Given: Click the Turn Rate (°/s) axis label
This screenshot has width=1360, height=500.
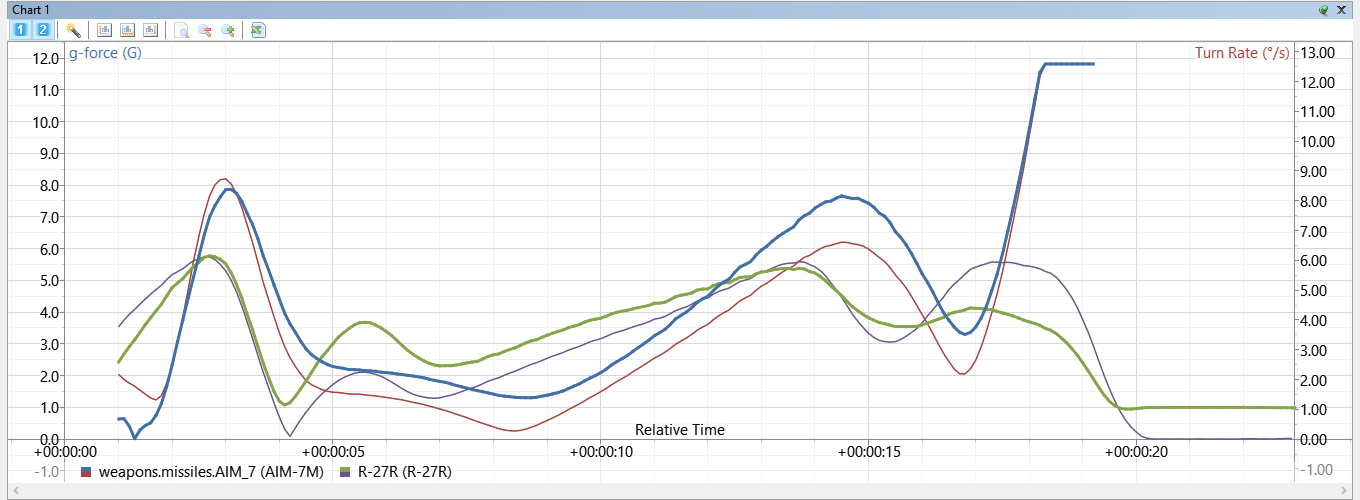Looking at the screenshot, I should (x=1242, y=52).
